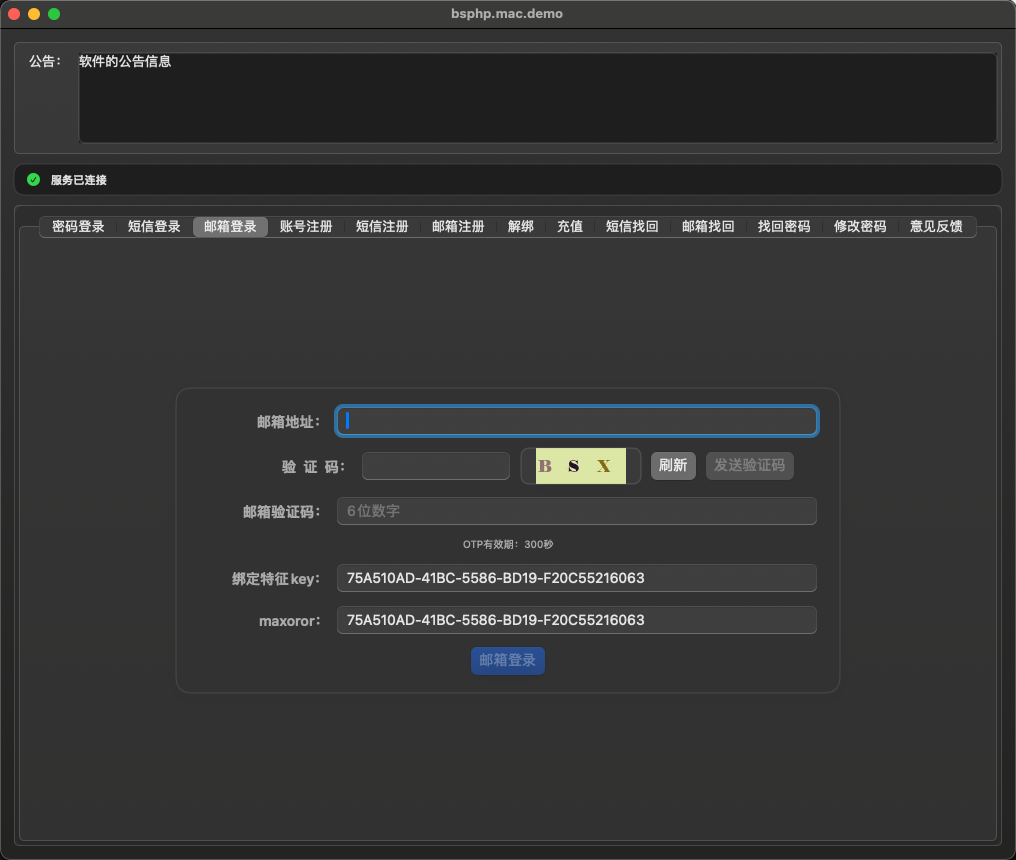The height and width of the screenshot is (860, 1016).
Task: Switch to the 短信找回 tab
Action: point(632,227)
